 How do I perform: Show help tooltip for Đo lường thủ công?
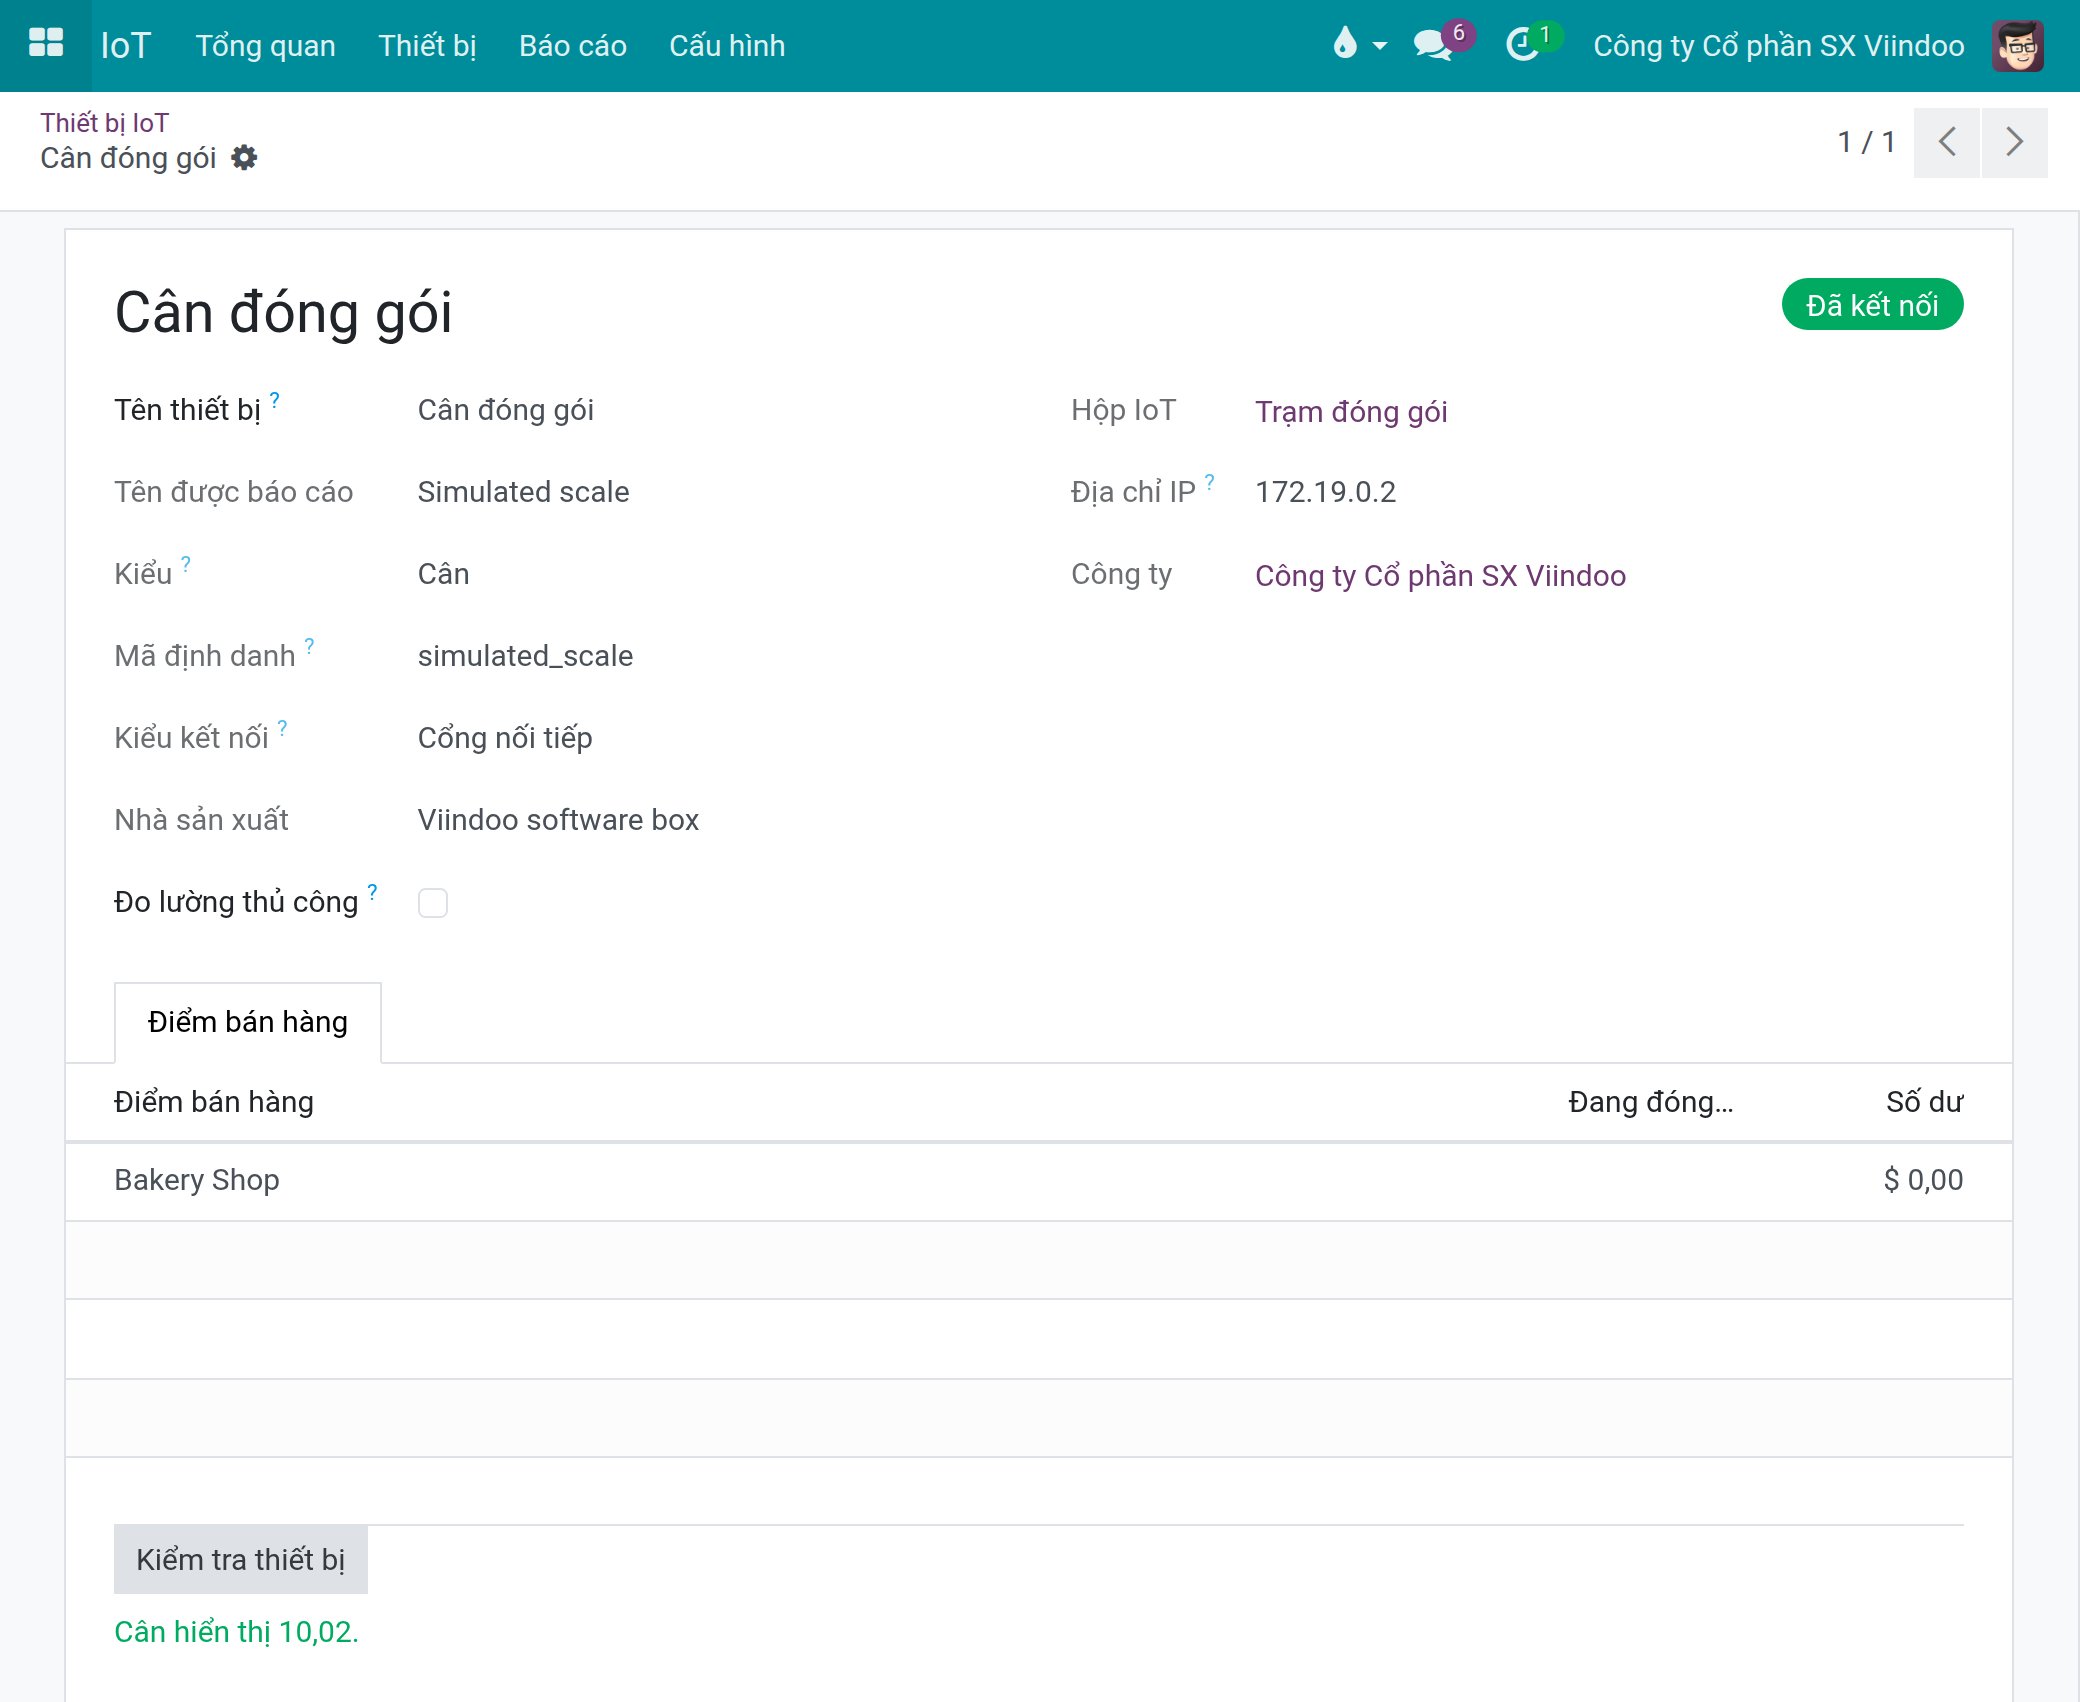(x=372, y=891)
